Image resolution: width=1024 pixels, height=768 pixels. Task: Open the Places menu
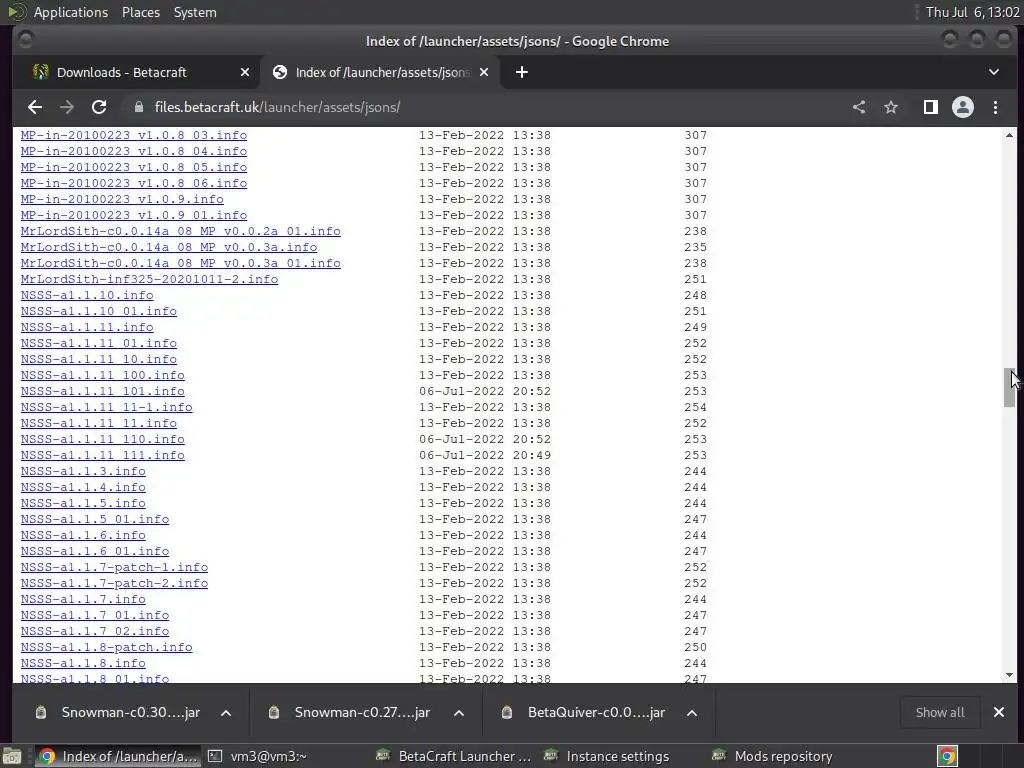click(x=140, y=12)
